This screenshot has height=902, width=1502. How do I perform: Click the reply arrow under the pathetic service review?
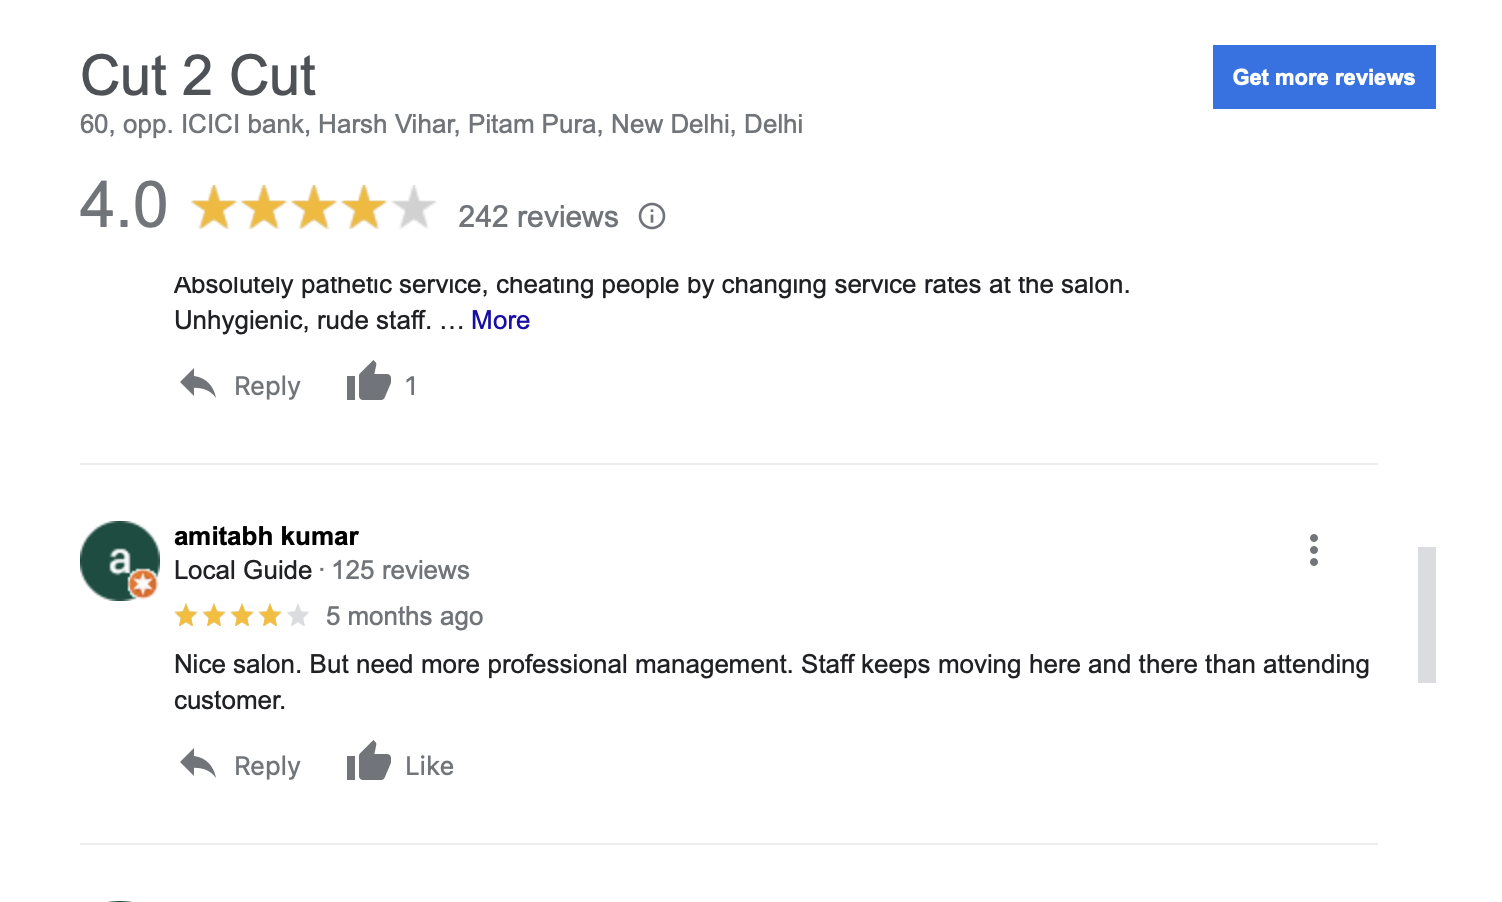(198, 384)
